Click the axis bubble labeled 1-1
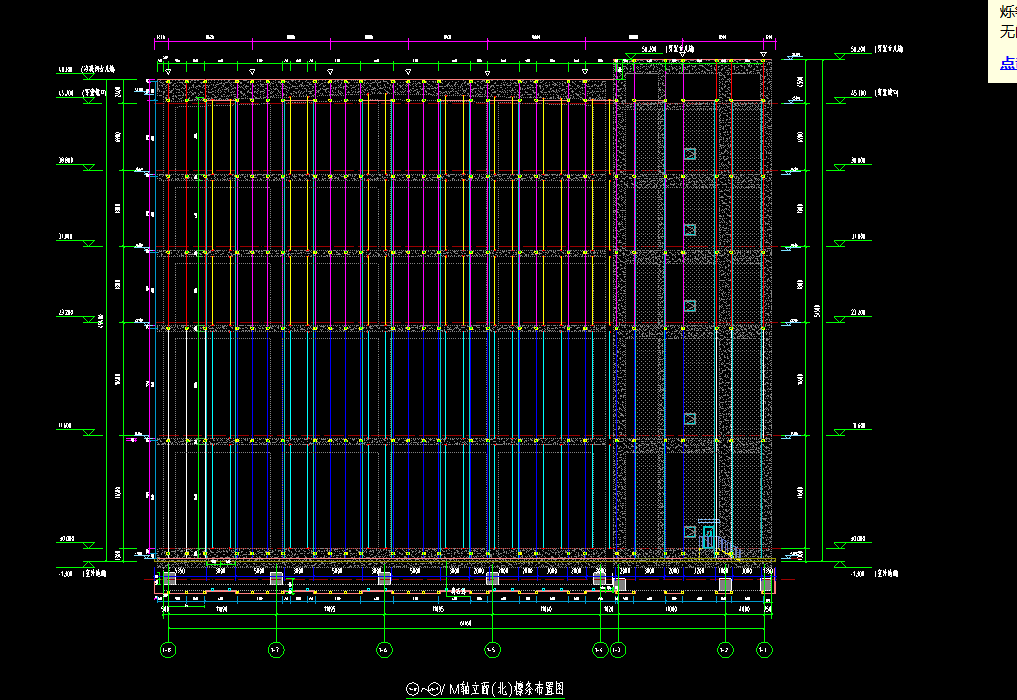 764,649
